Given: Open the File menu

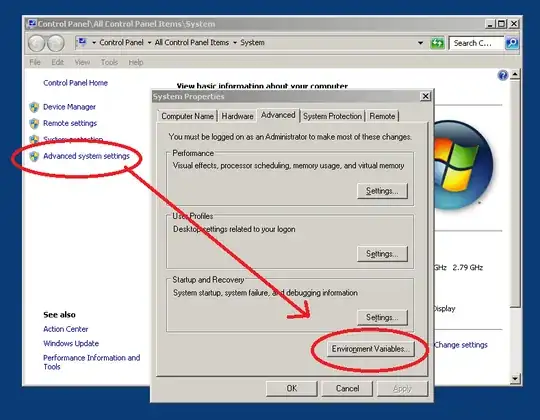Looking at the screenshot, I should (x=35, y=62).
